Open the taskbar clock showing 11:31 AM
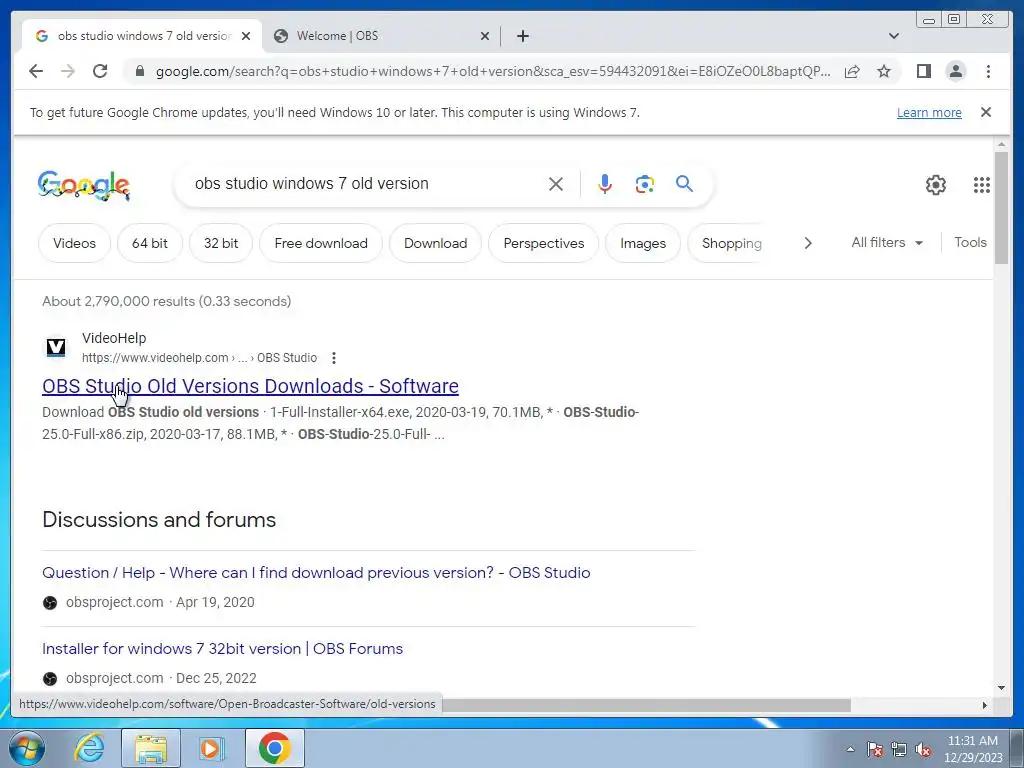 click(972, 749)
